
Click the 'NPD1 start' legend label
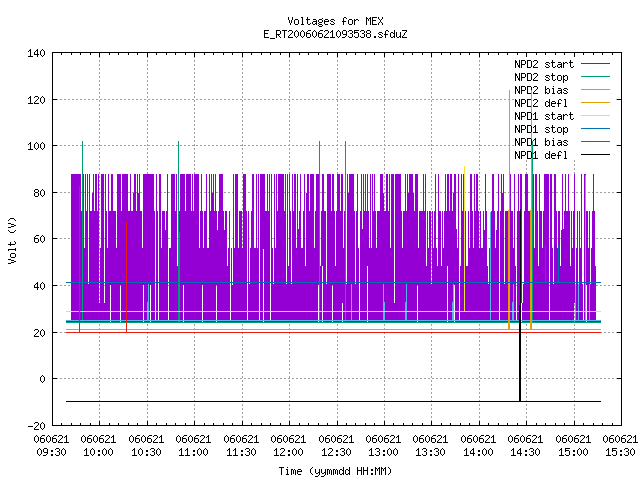click(544, 116)
